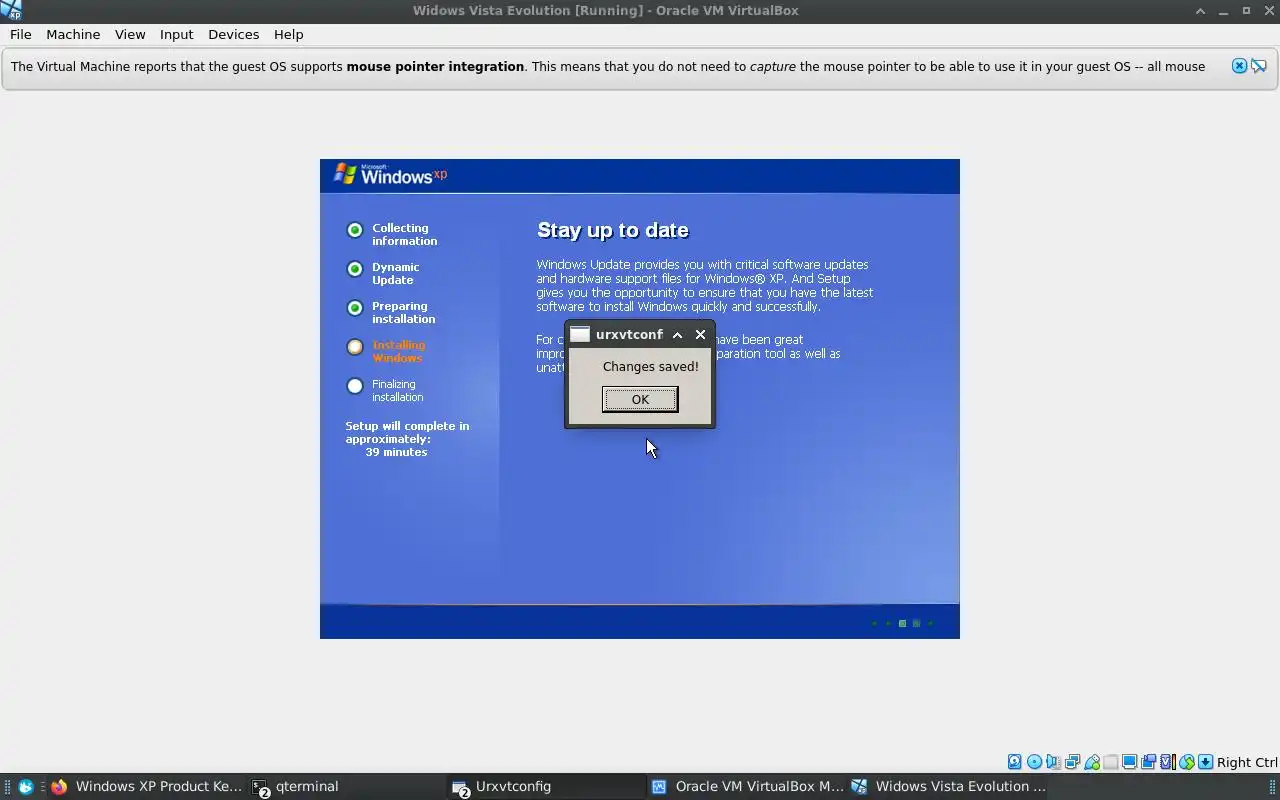The height and width of the screenshot is (800, 1280).
Task: Click VirtualBox window icon in title bar
Action: coord(11,10)
